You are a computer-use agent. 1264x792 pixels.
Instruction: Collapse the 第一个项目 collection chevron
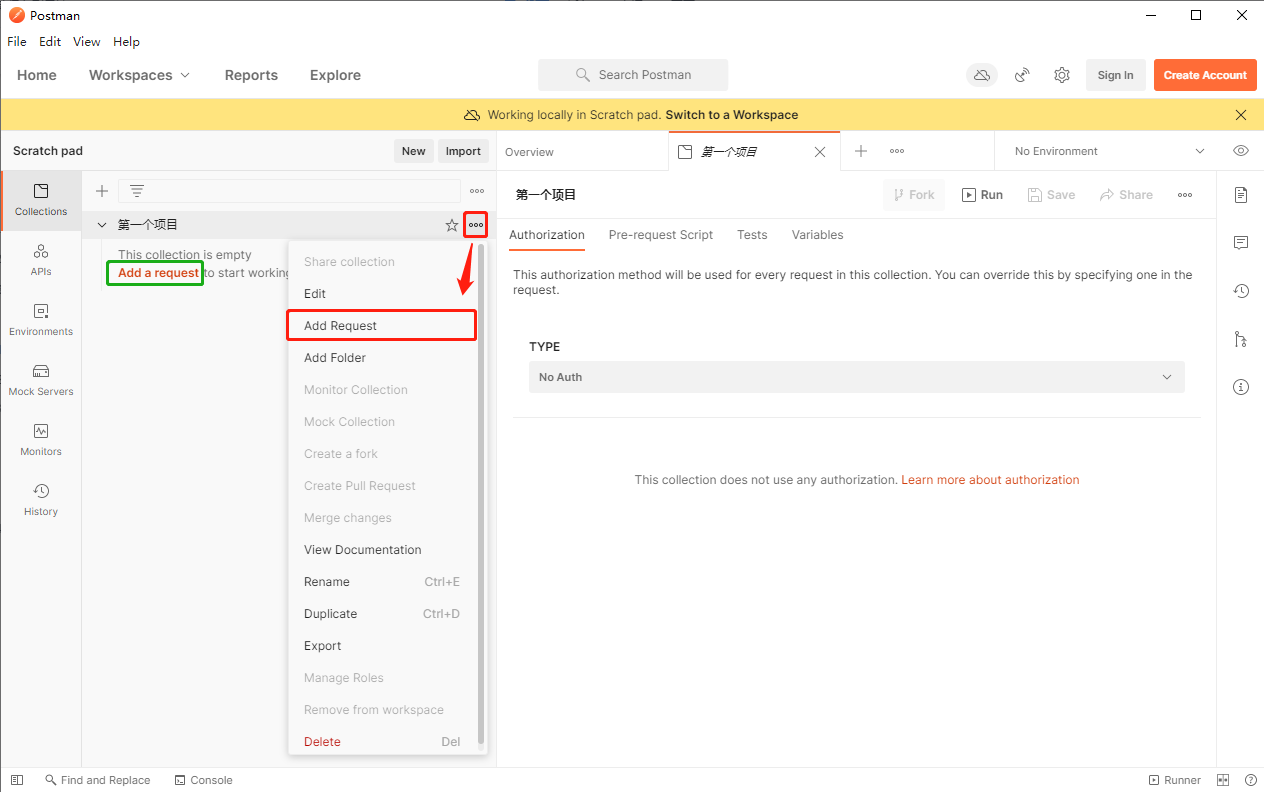point(102,225)
